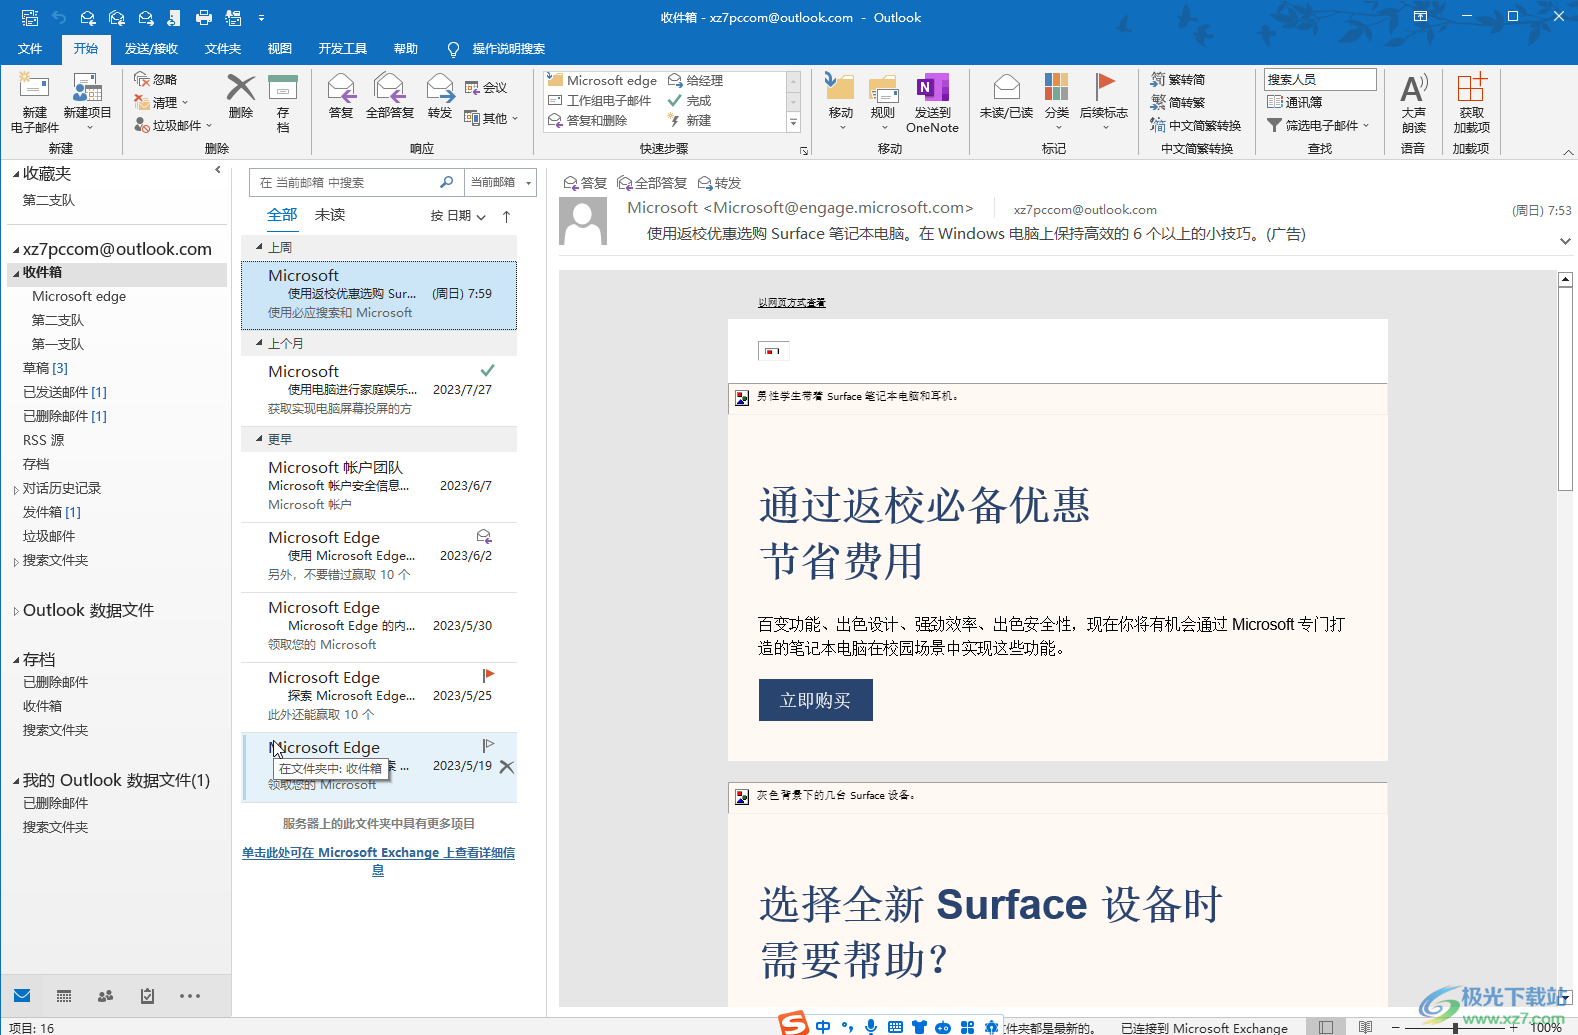Select the Microsoft 帐户团队 message

click(379, 486)
